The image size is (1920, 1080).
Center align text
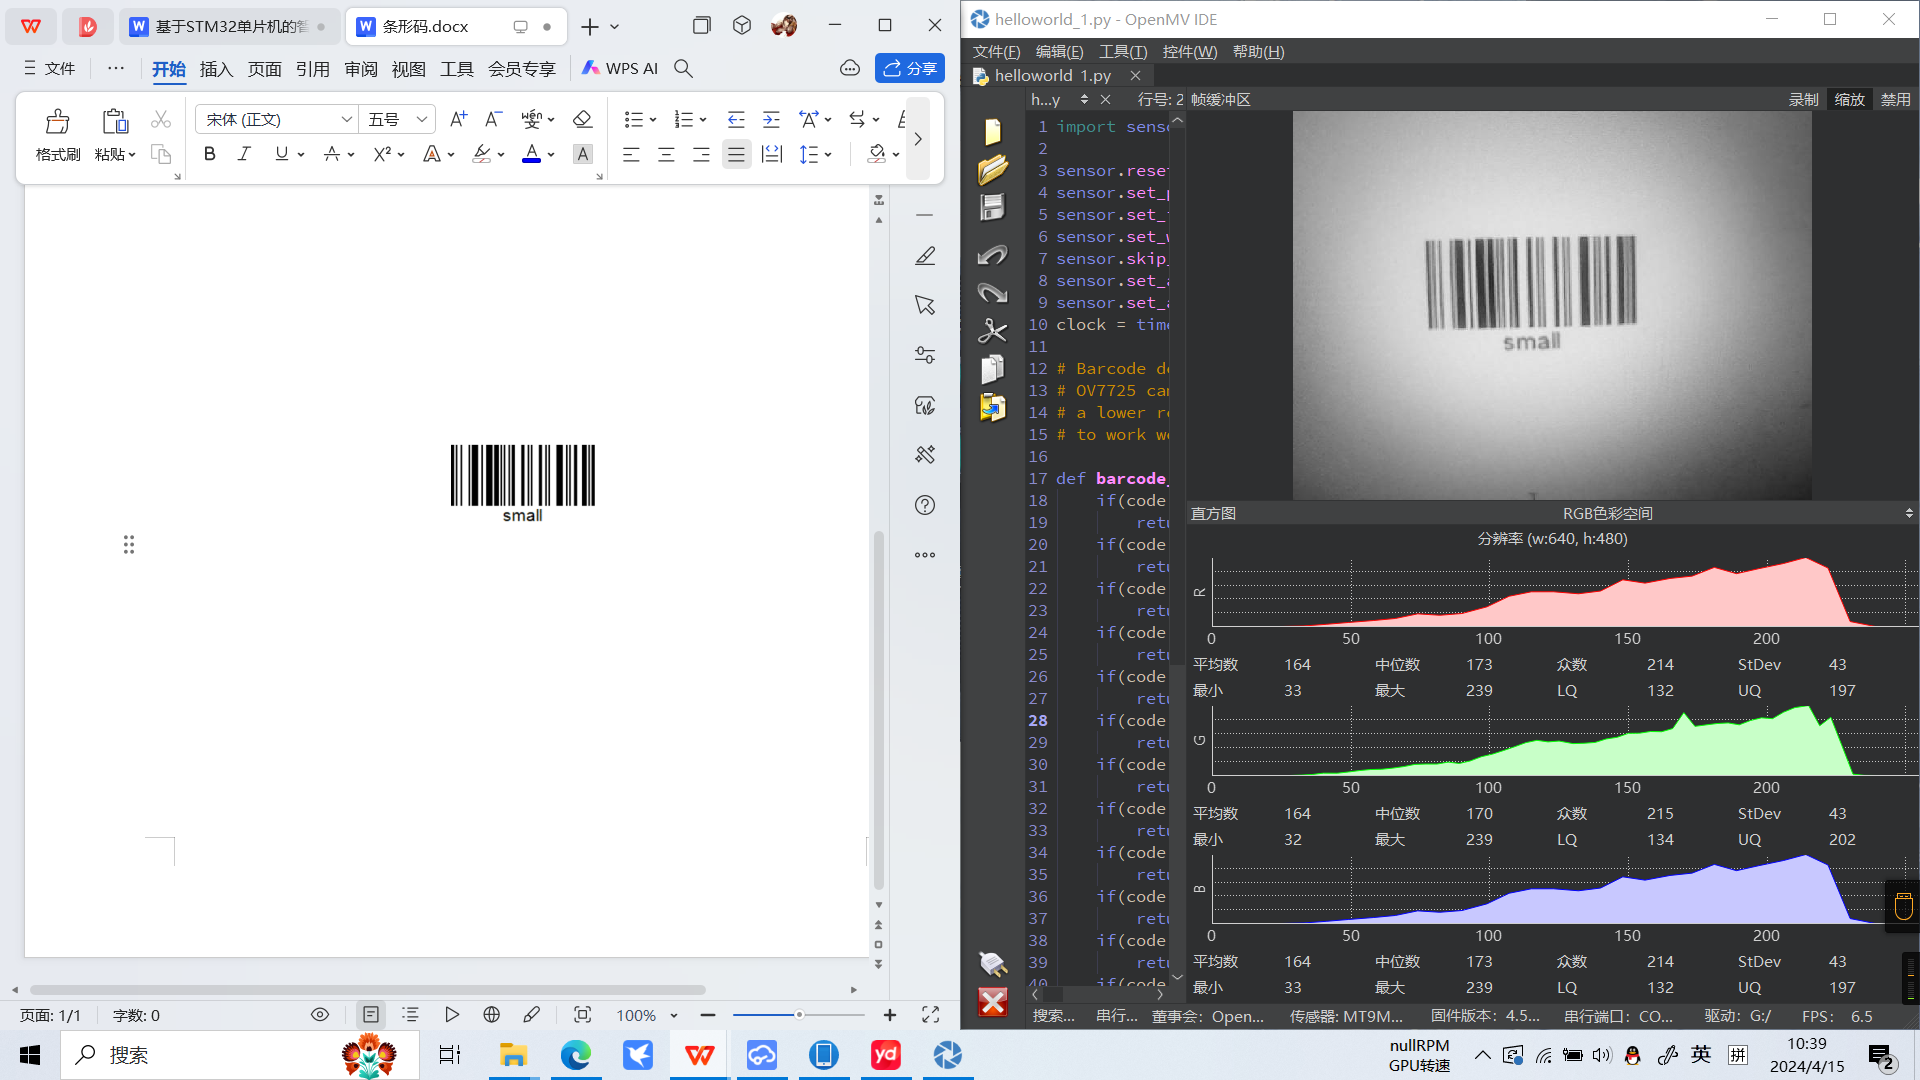point(666,154)
